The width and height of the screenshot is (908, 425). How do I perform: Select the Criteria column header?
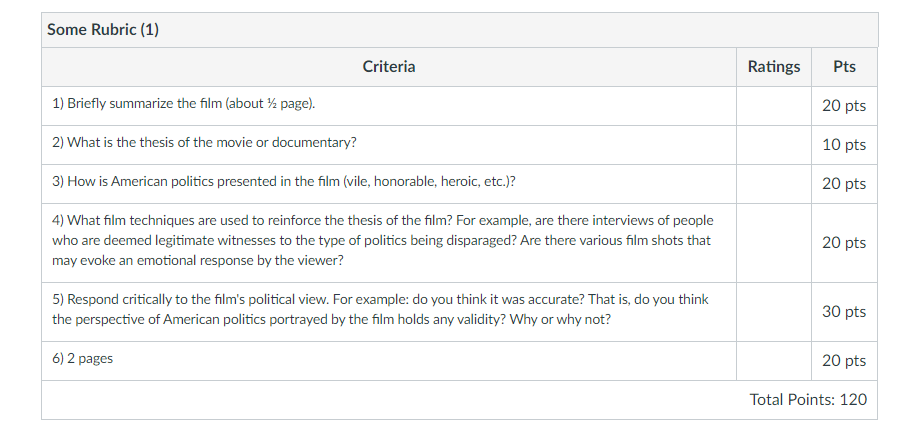(389, 67)
